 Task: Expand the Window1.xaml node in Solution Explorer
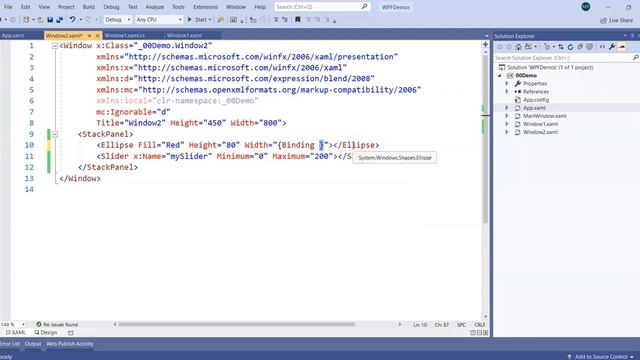pos(507,124)
